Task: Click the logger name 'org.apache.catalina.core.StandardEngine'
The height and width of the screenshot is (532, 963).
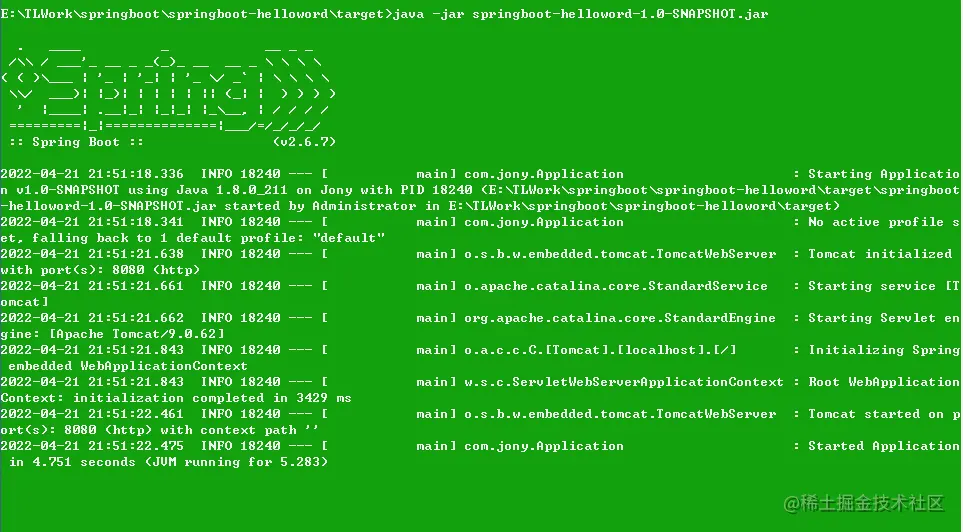Action: coord(620,318)
